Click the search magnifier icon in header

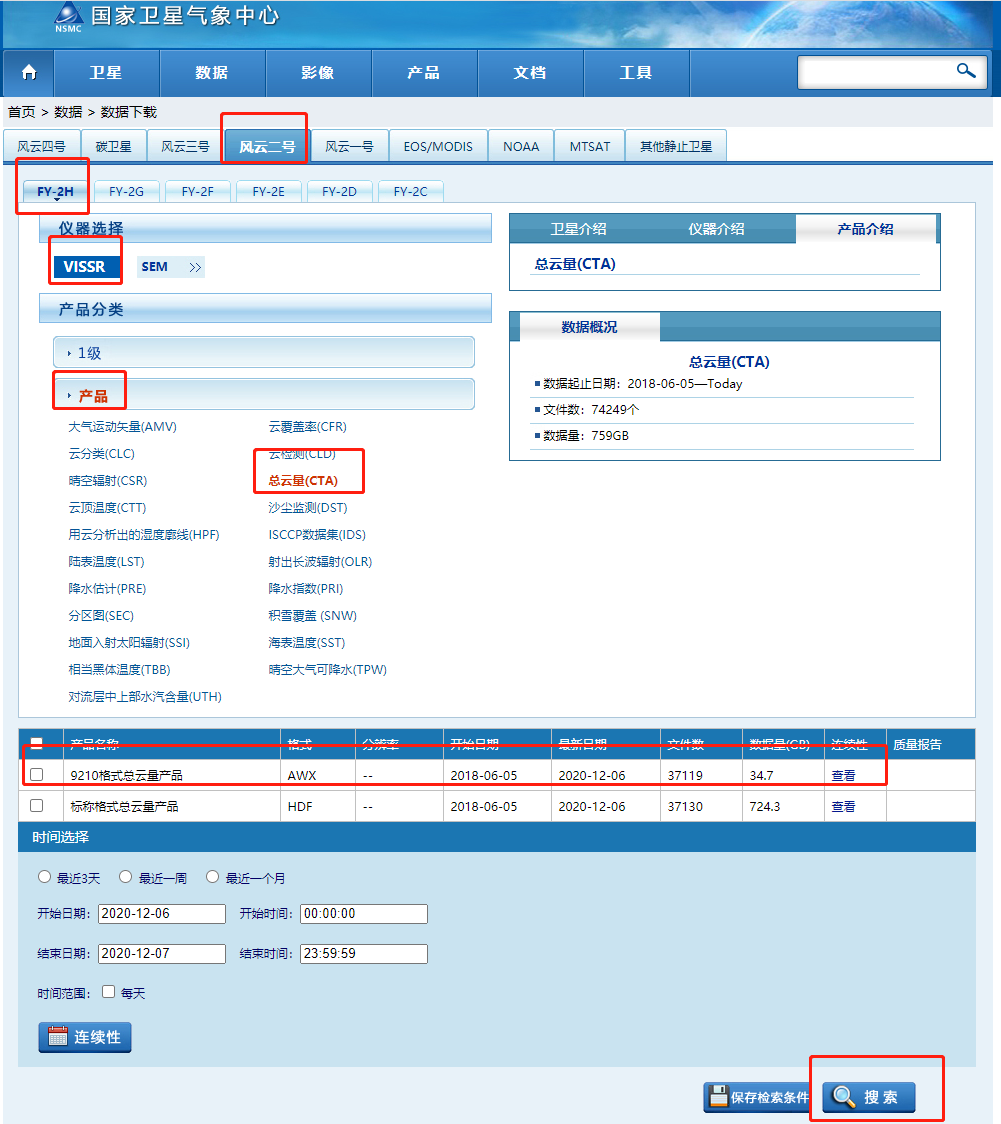[966, 70]
